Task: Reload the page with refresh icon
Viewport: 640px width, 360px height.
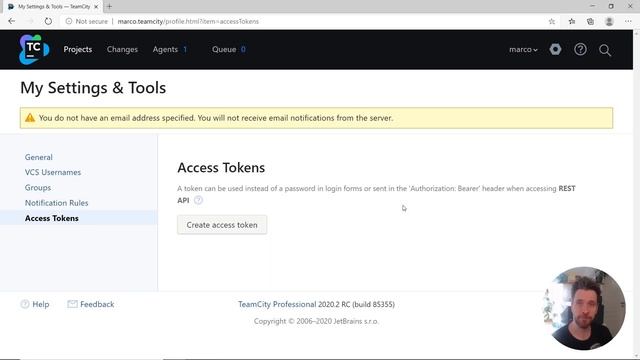Action: tap(48, 21)
